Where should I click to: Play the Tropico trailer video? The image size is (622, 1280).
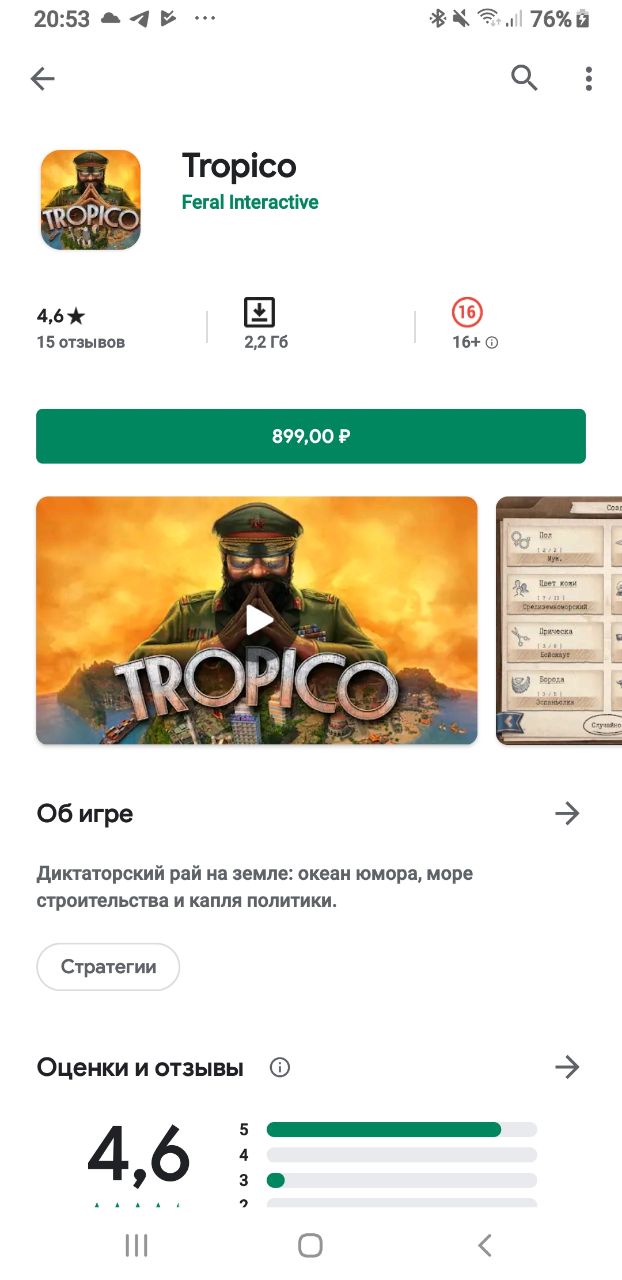[x=257, y=620]
